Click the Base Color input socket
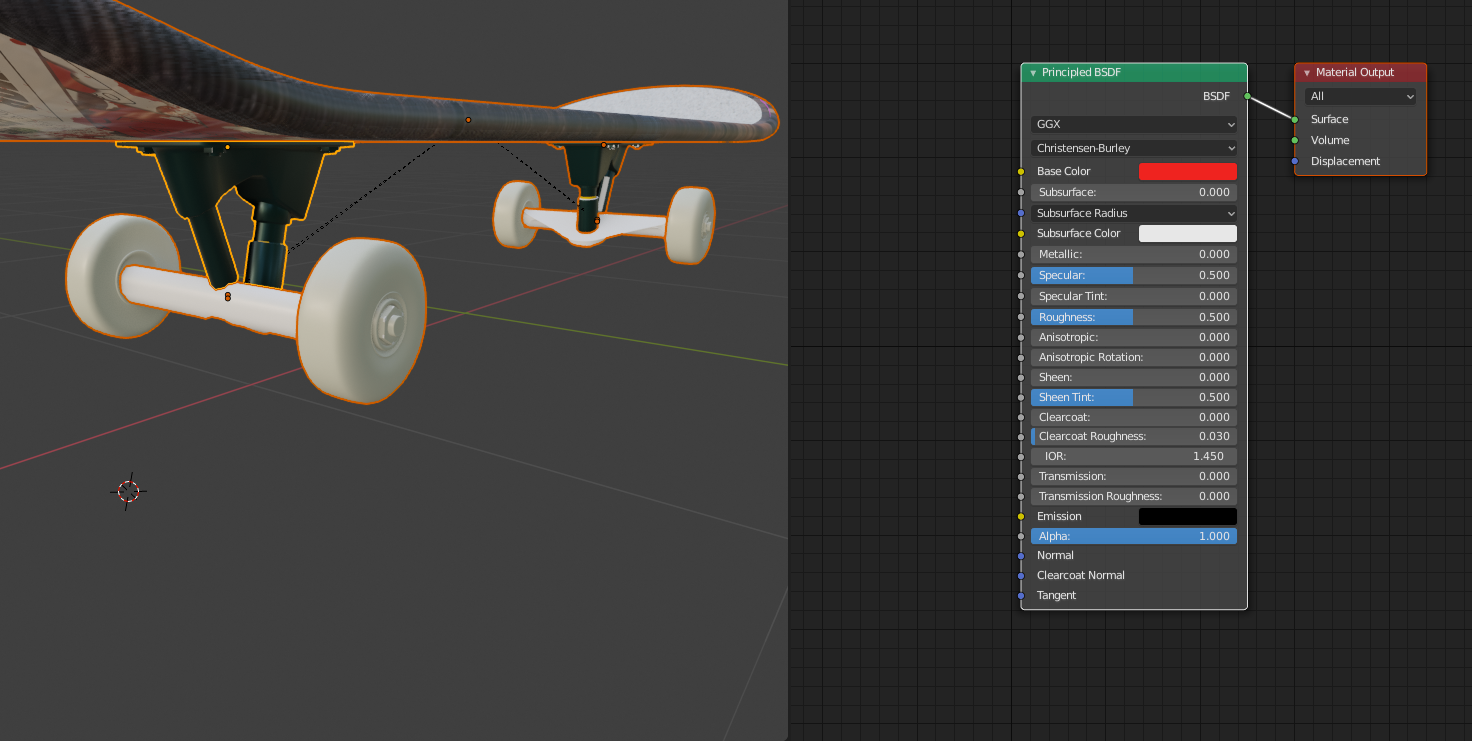The height and width of the screenshot is (741, 1472). click(1021, 172)
